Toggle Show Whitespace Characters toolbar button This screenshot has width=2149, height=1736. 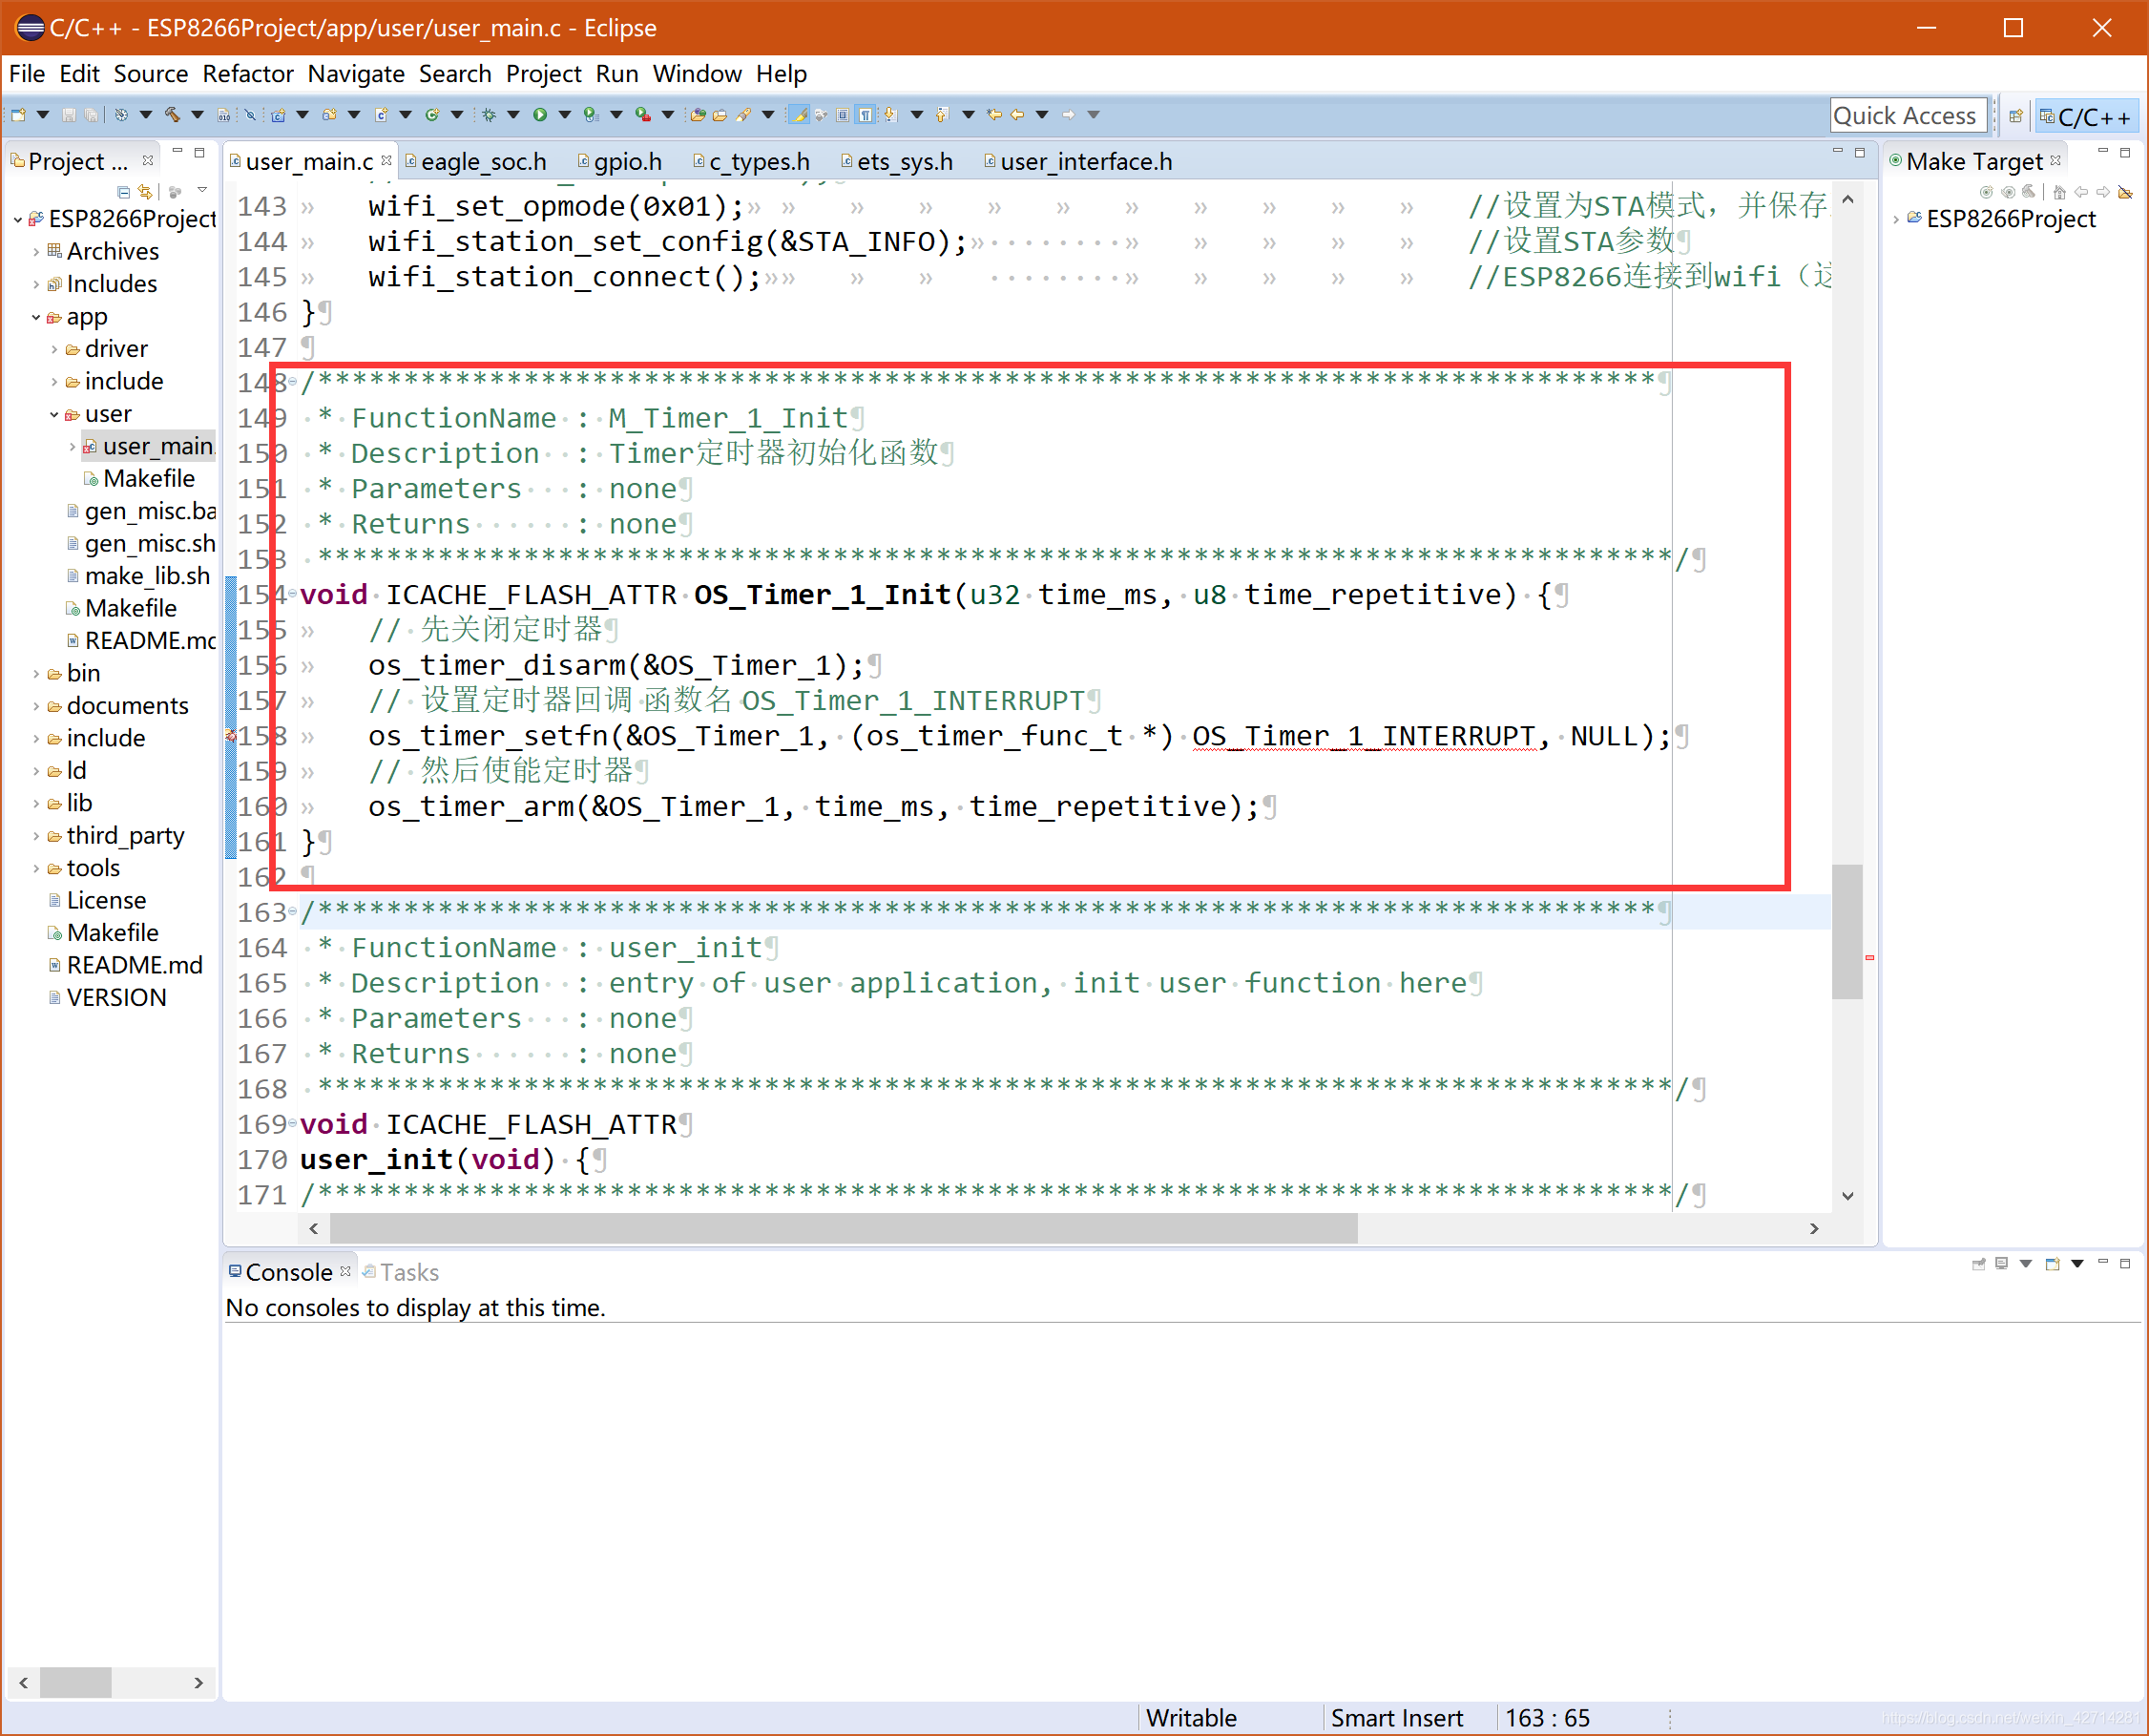click(865, 115)
